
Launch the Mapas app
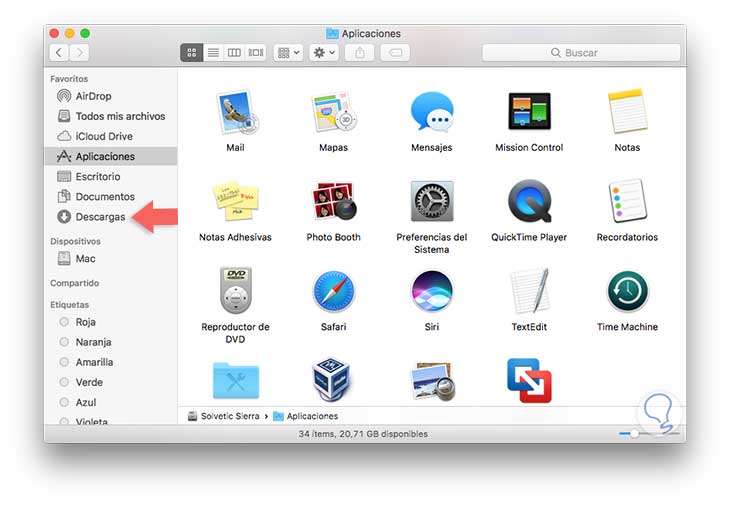point(333,113)
